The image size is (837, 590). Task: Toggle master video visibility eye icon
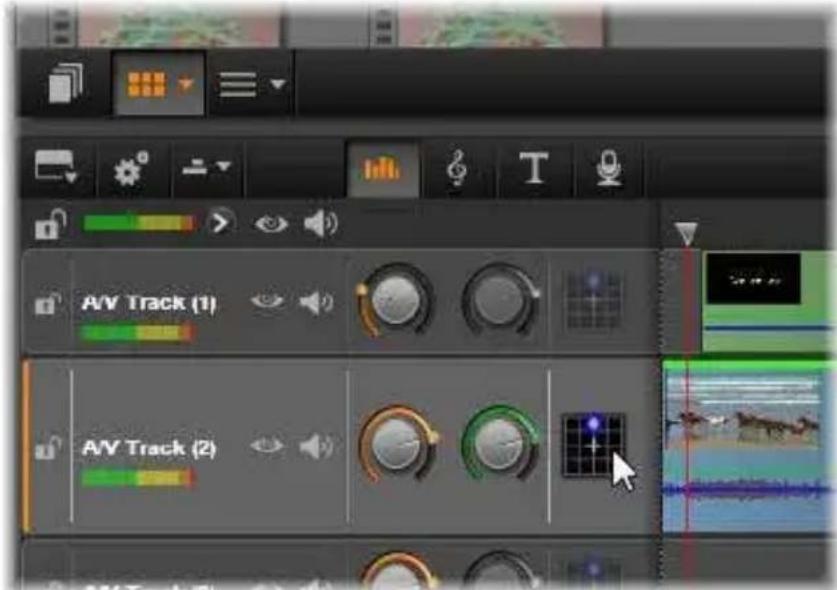[x=271, y=223]
